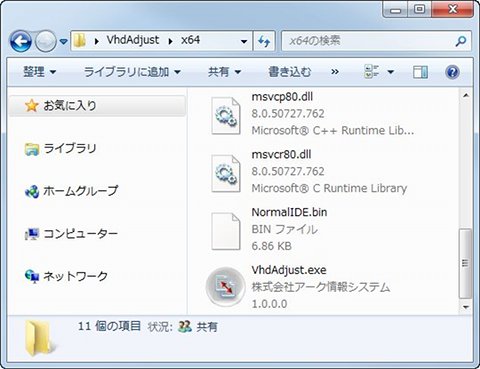This screenshot has height=369, width=480.
Task: Click the greyed Forward navigation button
Action: (46, 41)
